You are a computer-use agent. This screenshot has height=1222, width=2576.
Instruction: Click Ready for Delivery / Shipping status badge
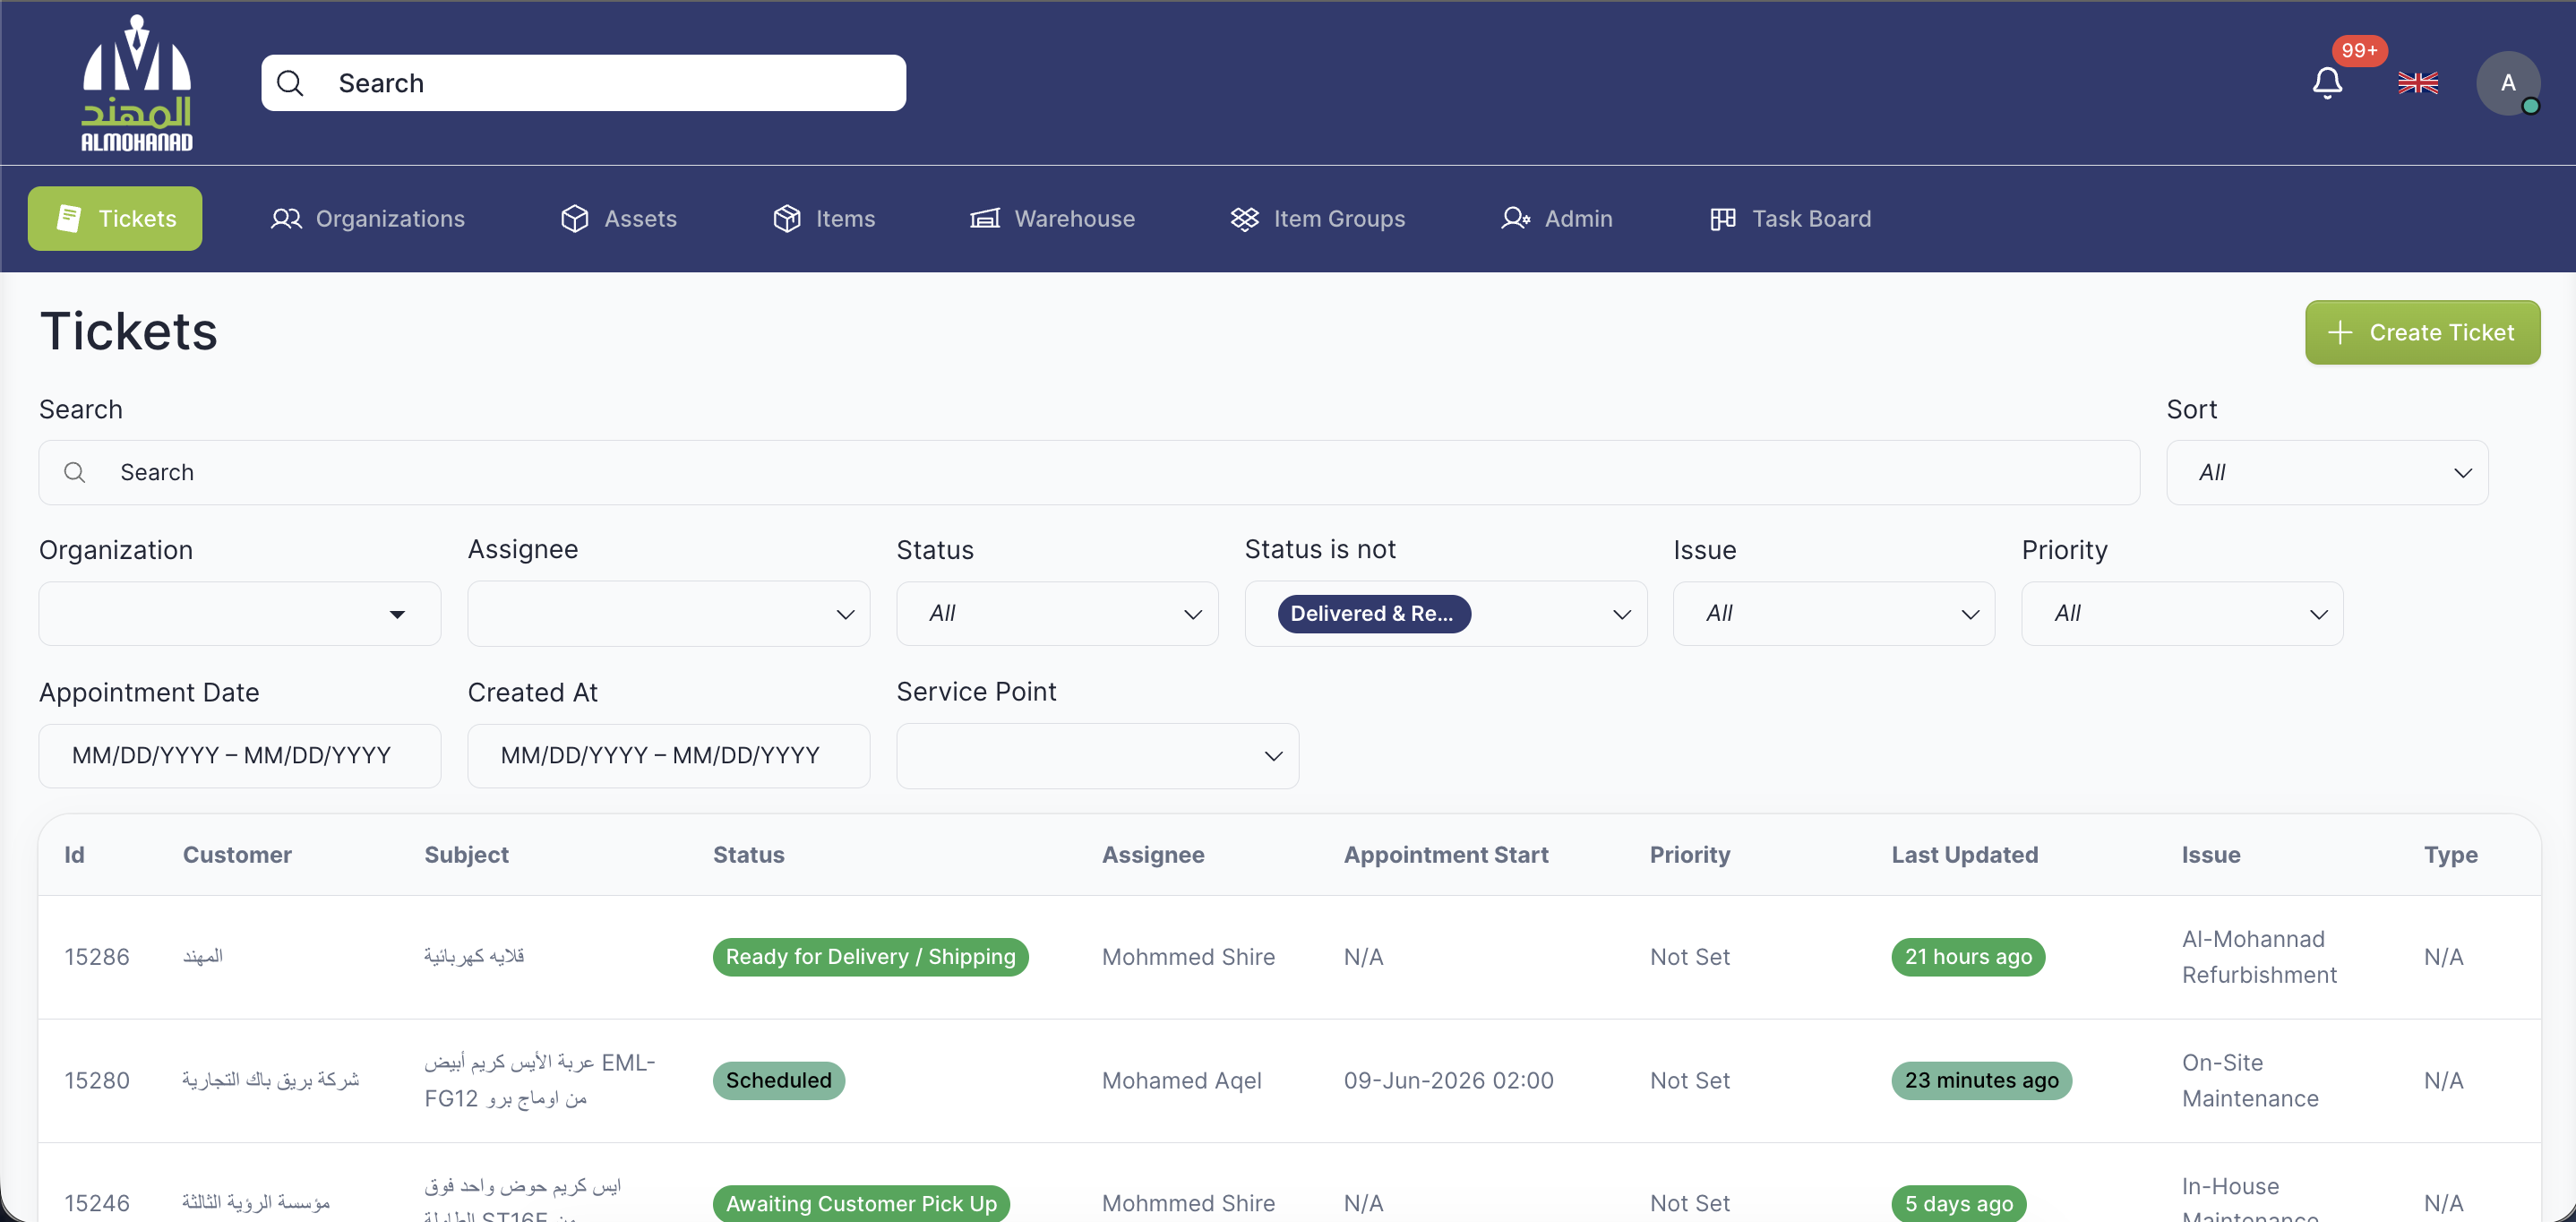(870, 957)
